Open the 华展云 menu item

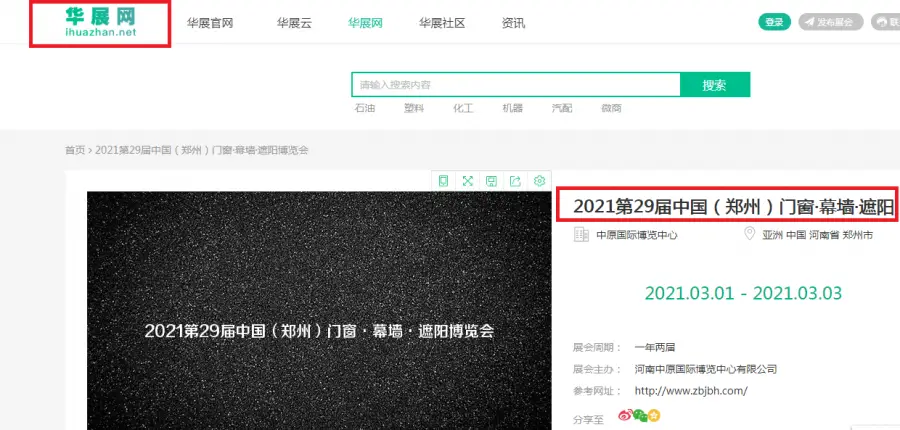click(x=294, y=23)
